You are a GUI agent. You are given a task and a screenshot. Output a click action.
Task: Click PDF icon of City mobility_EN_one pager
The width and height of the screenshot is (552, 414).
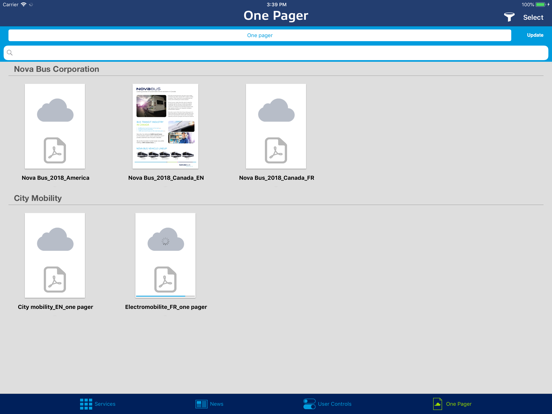(x=55, y=280)
